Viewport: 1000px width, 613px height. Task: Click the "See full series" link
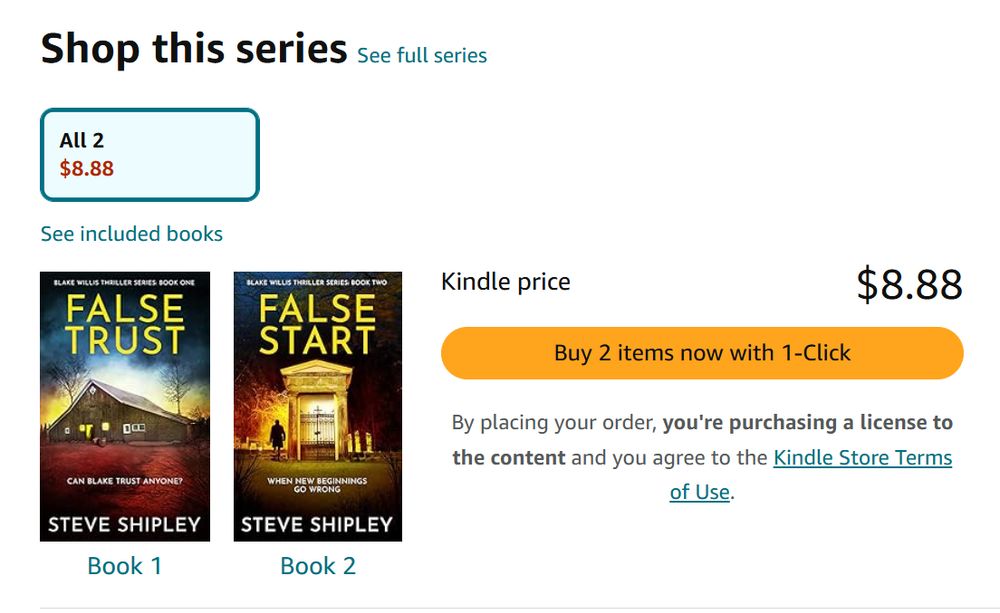coord(422,56)
